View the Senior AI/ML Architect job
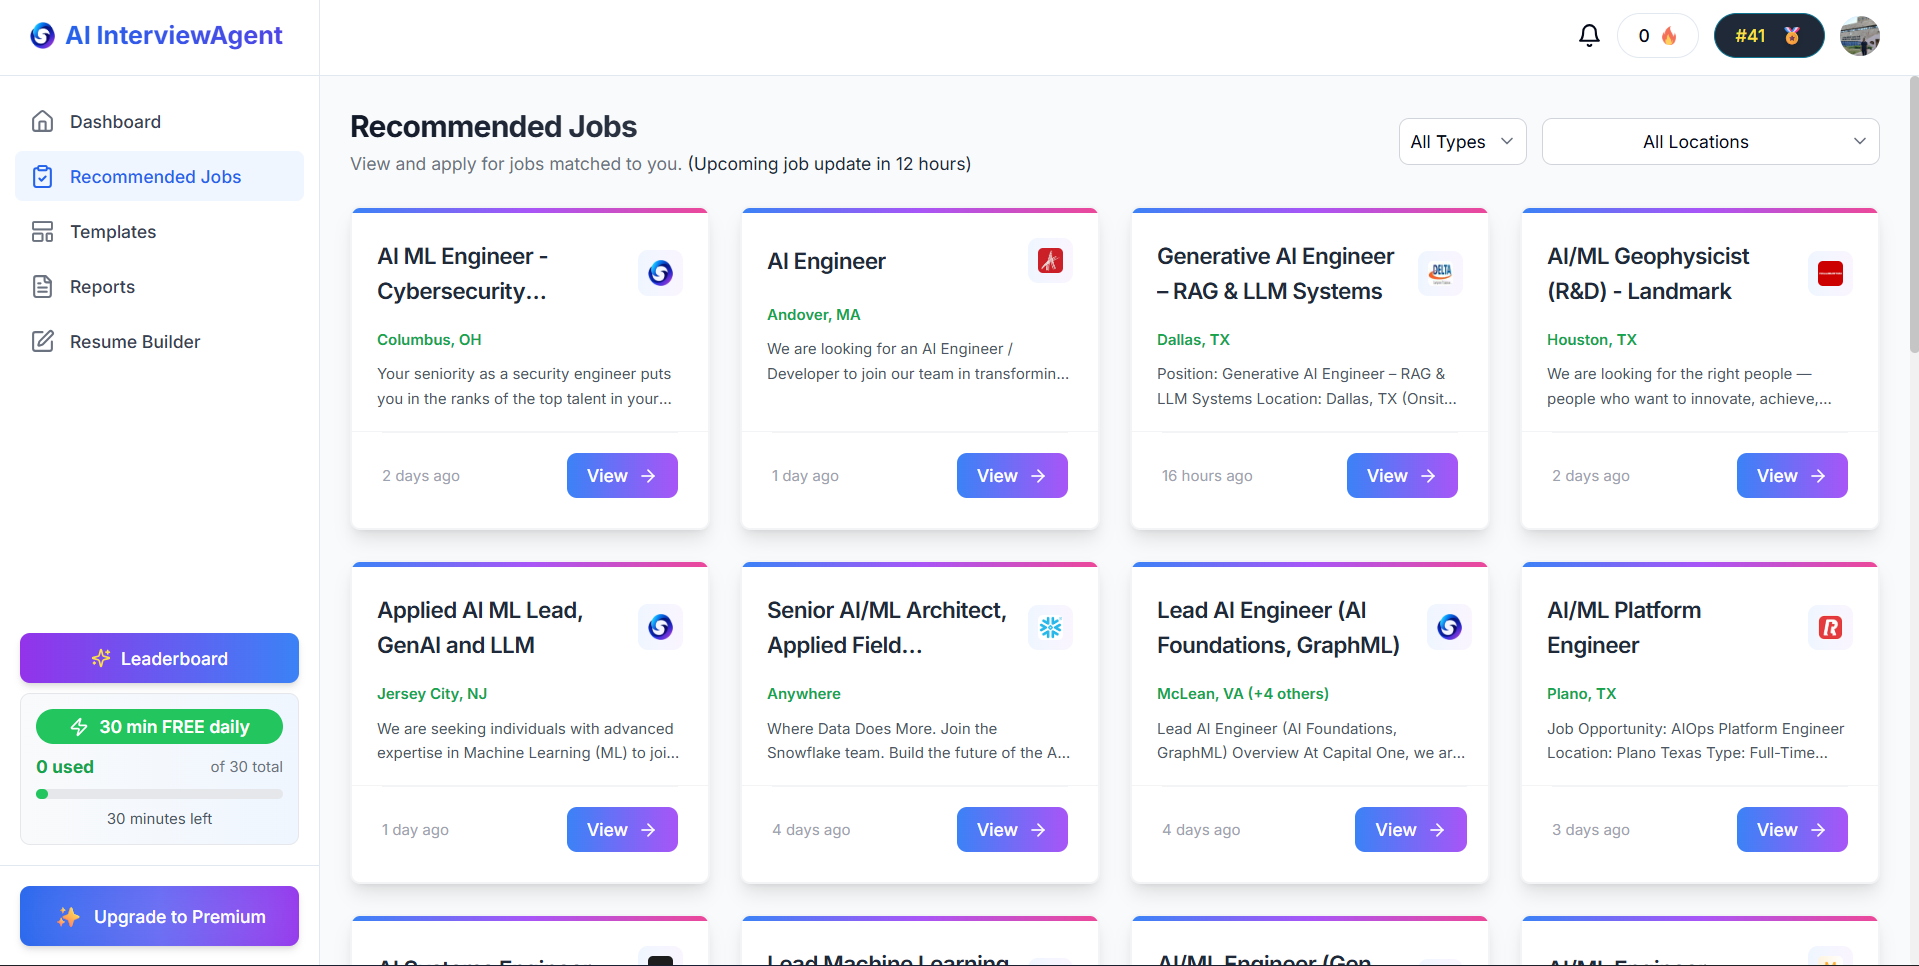The width and height of the screenshot is (1919, 966). [x=1012, y=830]
